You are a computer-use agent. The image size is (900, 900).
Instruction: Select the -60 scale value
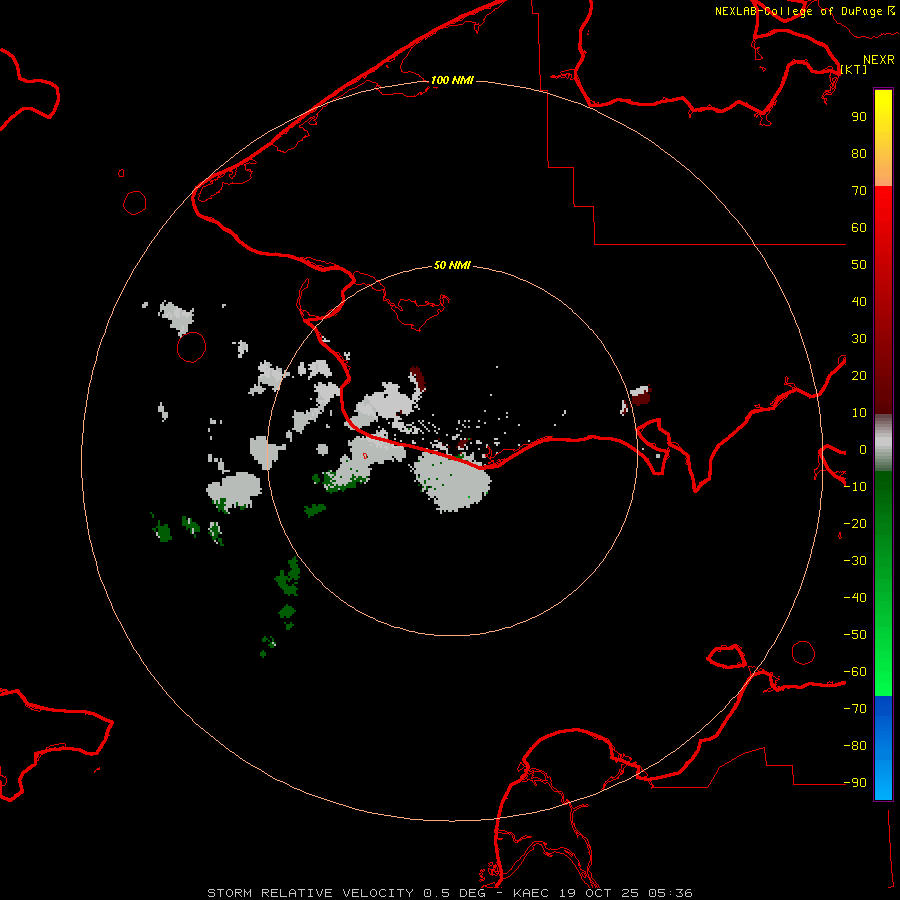tap(855, 672)
